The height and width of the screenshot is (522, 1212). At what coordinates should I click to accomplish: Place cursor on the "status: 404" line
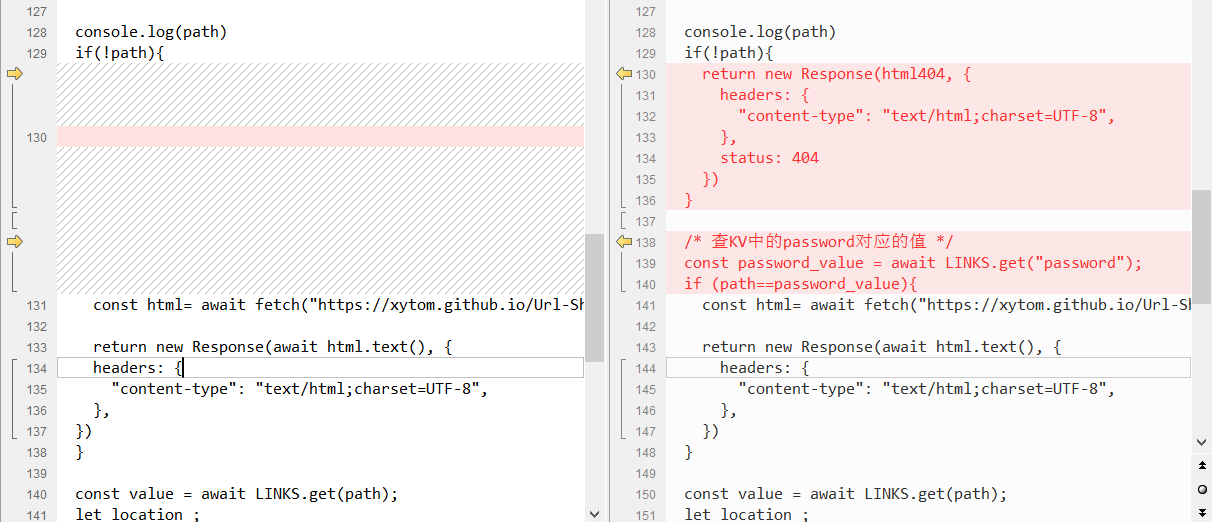[769, 158]
